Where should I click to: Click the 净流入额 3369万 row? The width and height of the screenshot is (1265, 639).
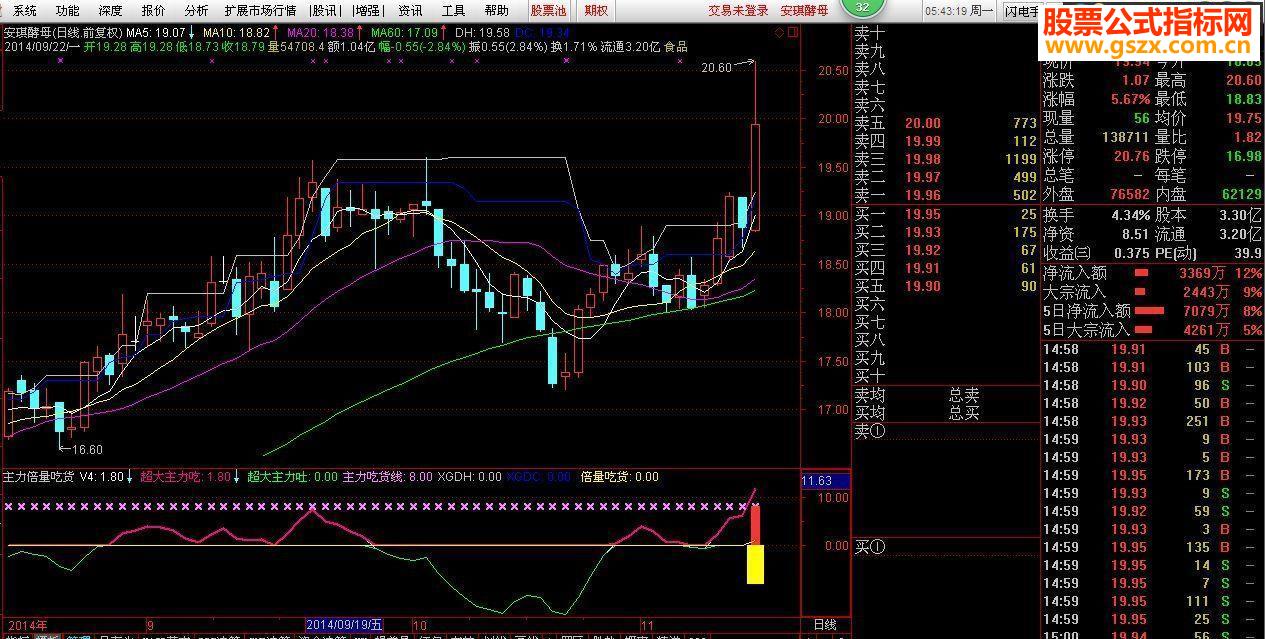tap(1153, 272)
